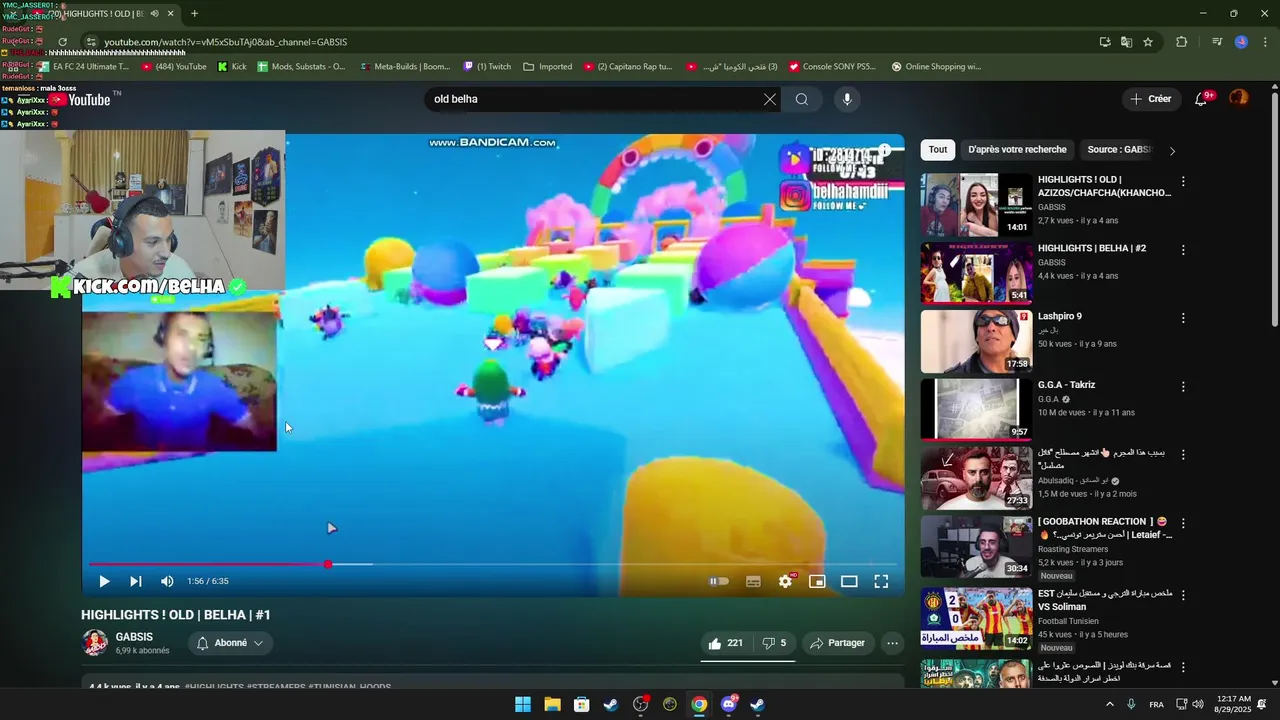Mute the tab using its speaker icon

tap(154, 13)
